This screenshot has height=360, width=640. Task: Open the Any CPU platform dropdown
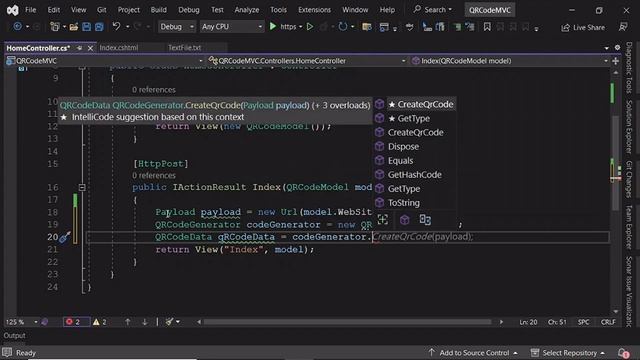[x=232, y=27]
